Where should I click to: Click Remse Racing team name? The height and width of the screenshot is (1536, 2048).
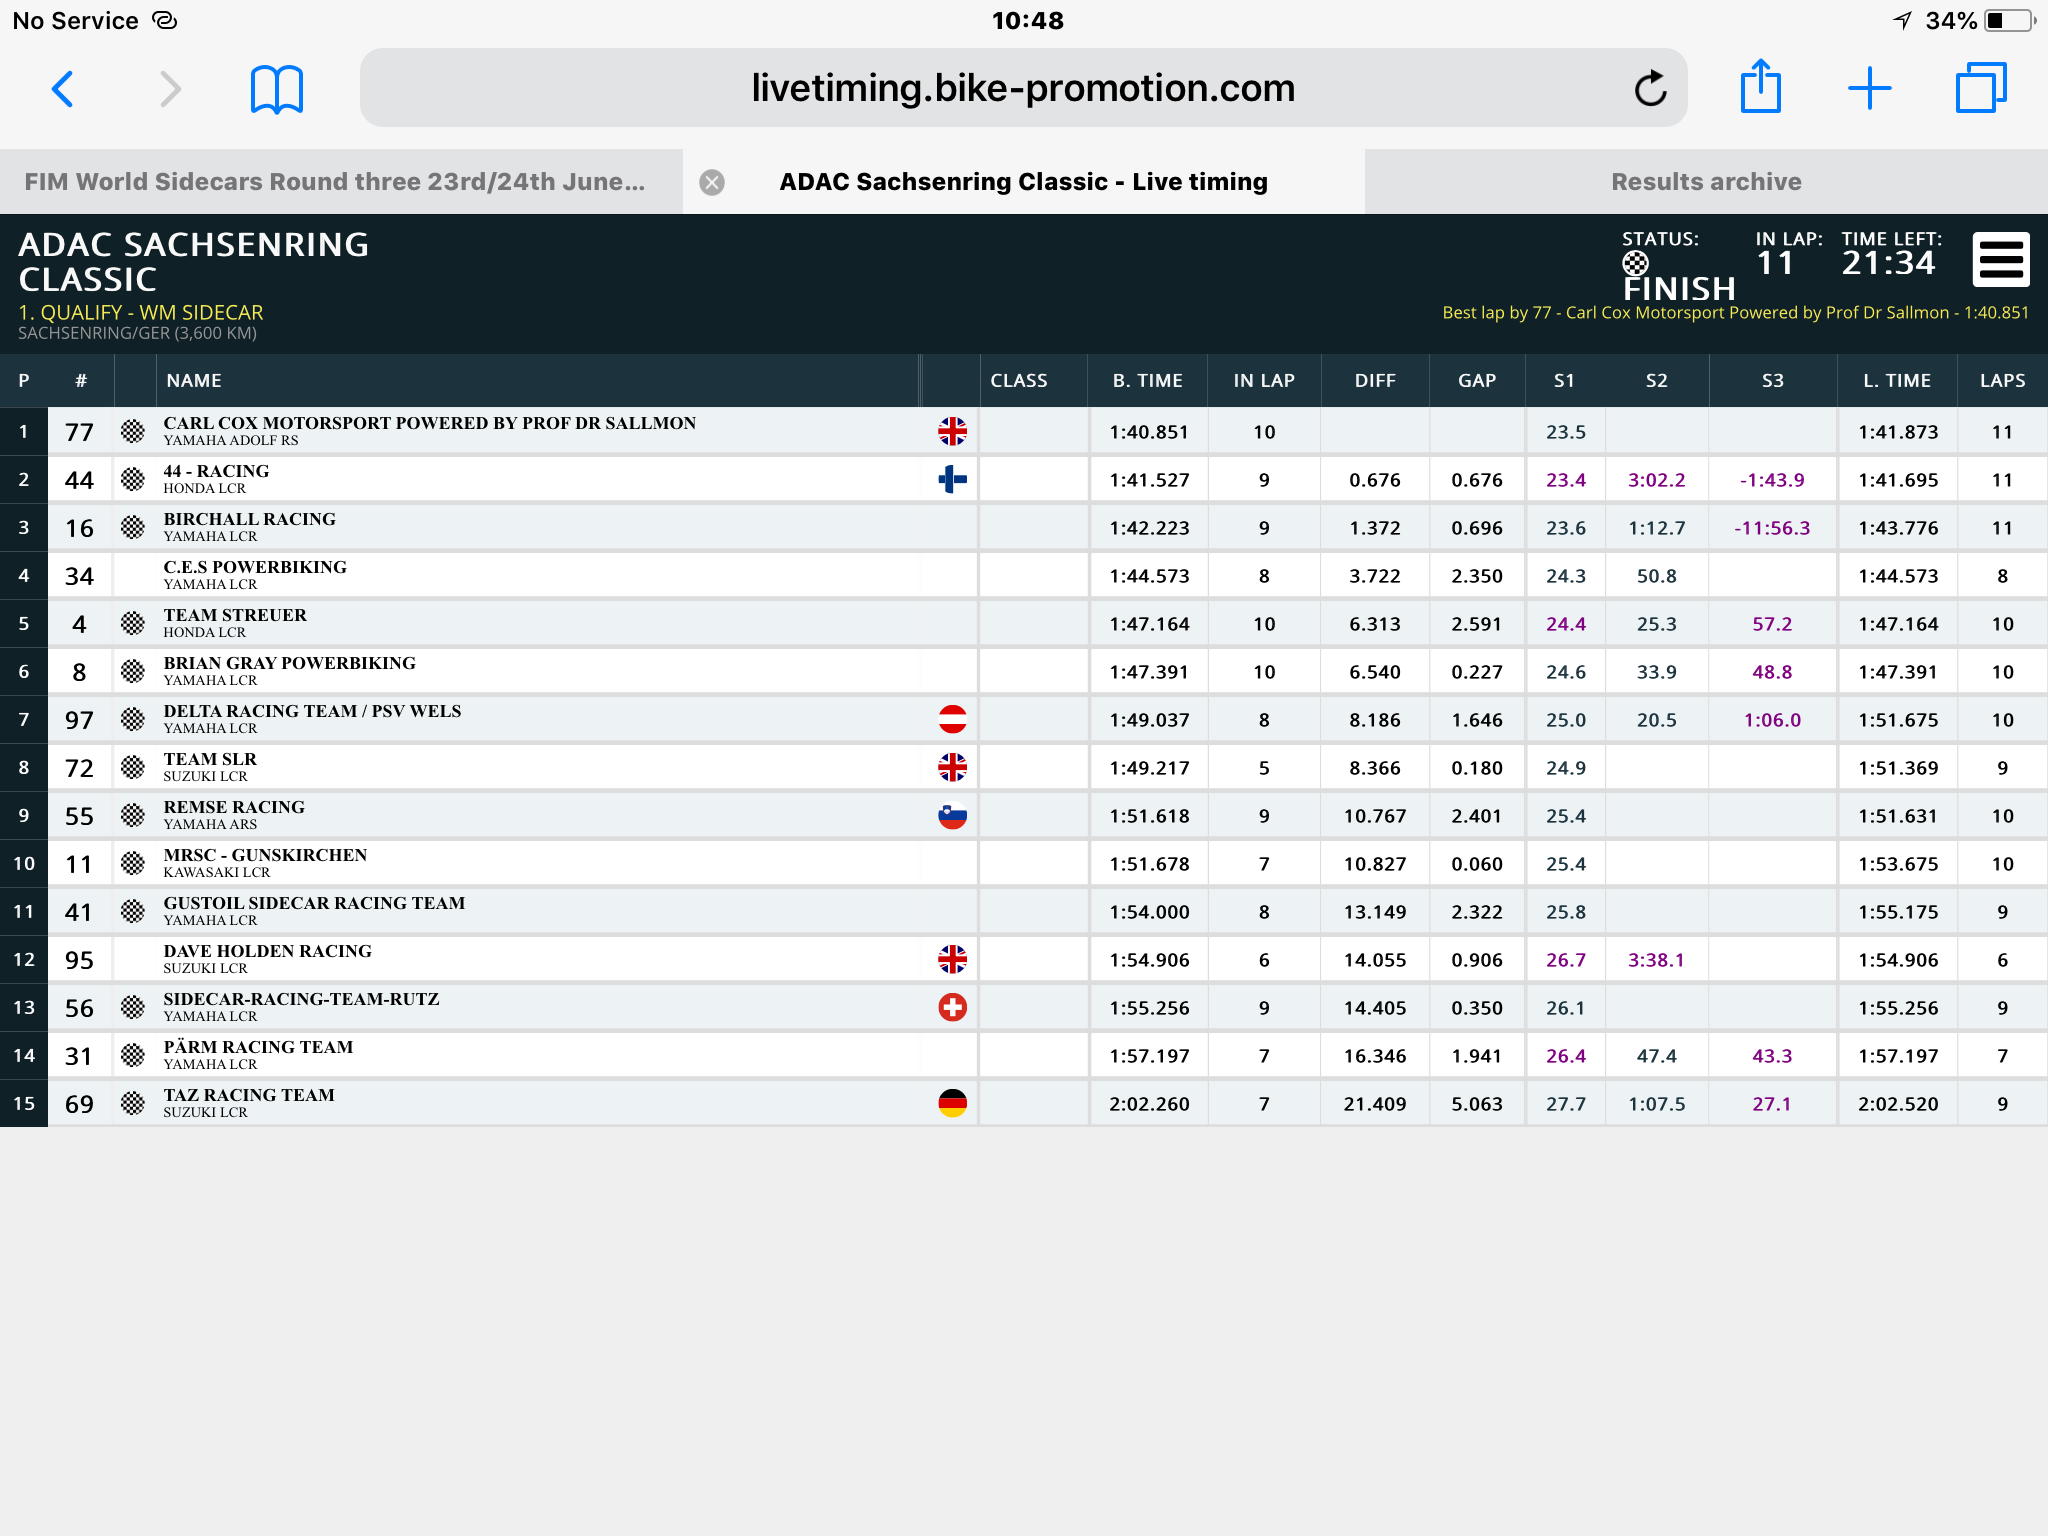(x=234, y=807)
